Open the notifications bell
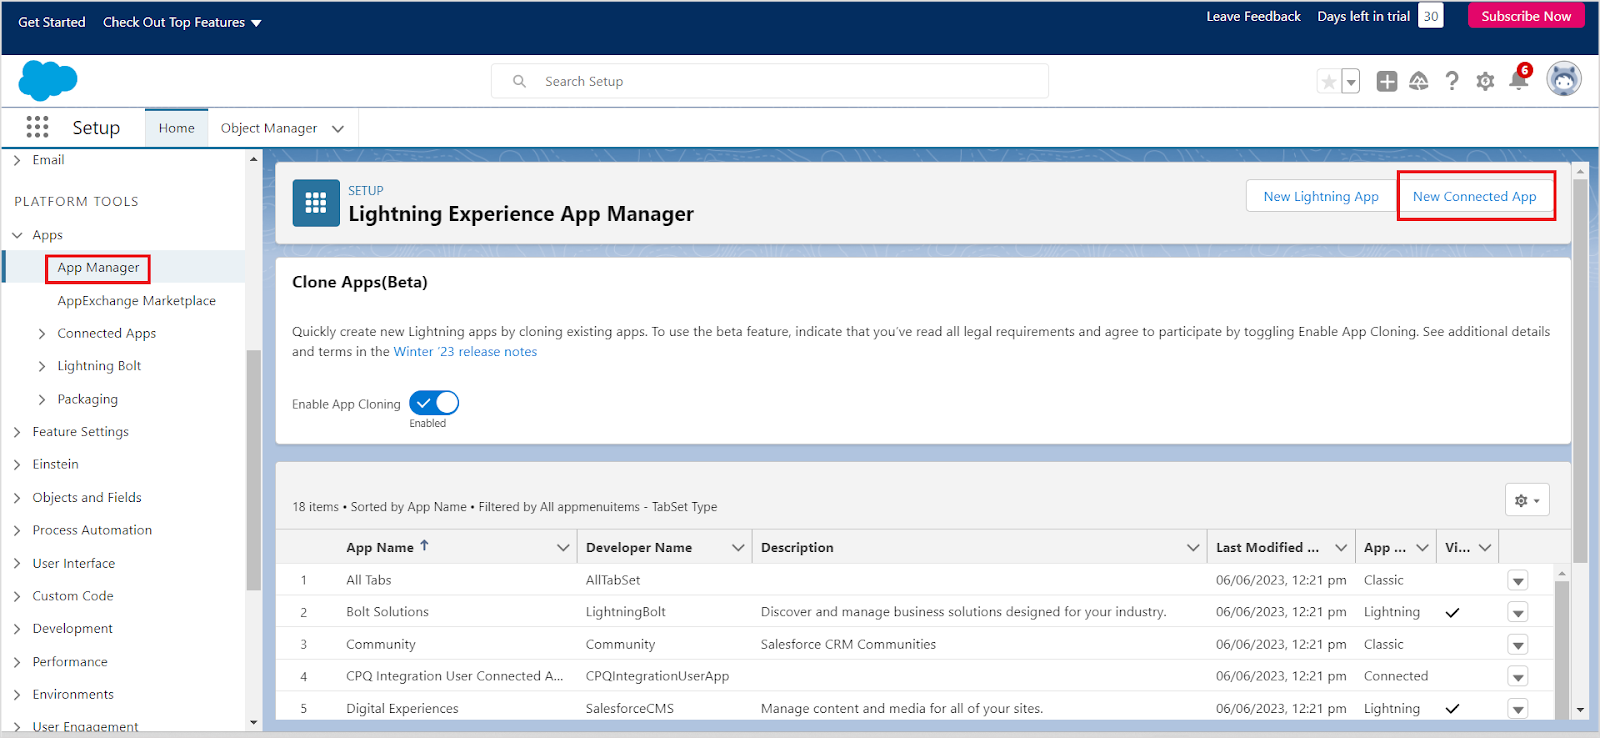This screenshot has height=738, width=1600. point(1518,81)
